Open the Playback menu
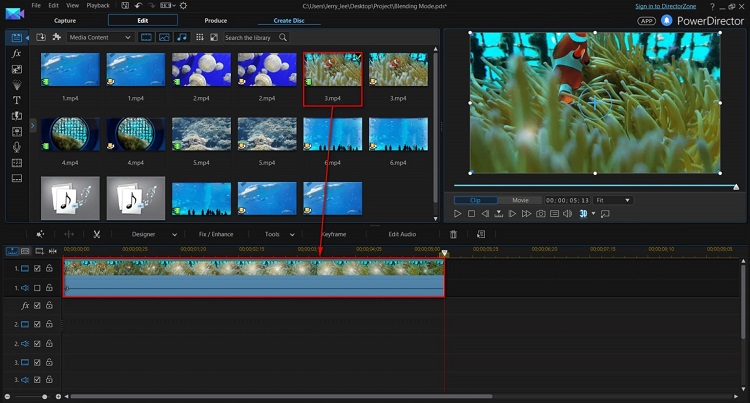Image resolution: width=750 pixels, height=403 pixels. coord(98,5)
